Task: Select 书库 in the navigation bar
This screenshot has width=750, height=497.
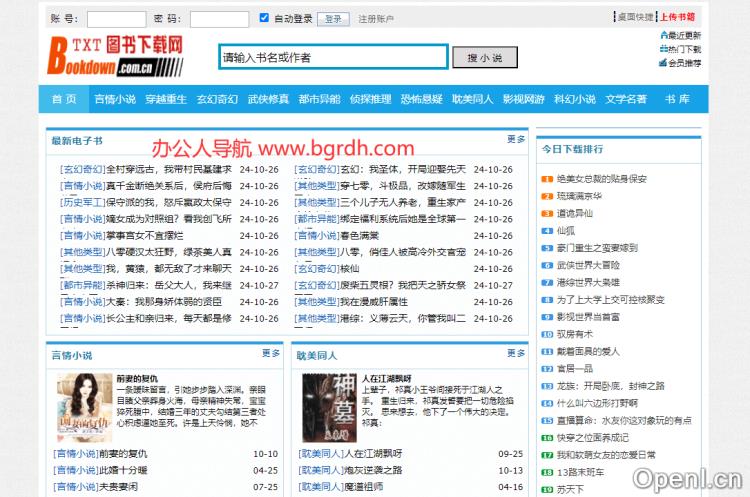Action: click(x=677, y=99)
